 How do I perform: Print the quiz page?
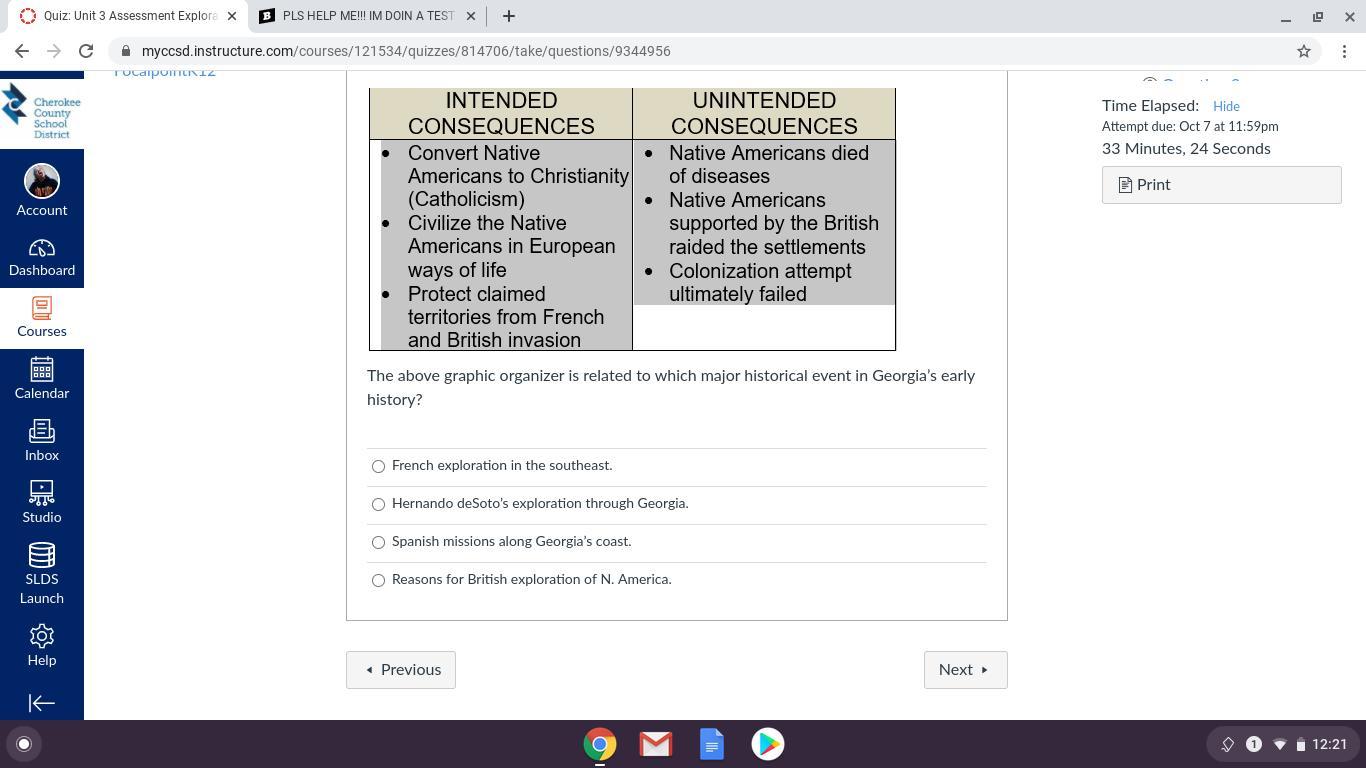[1221, 185]
